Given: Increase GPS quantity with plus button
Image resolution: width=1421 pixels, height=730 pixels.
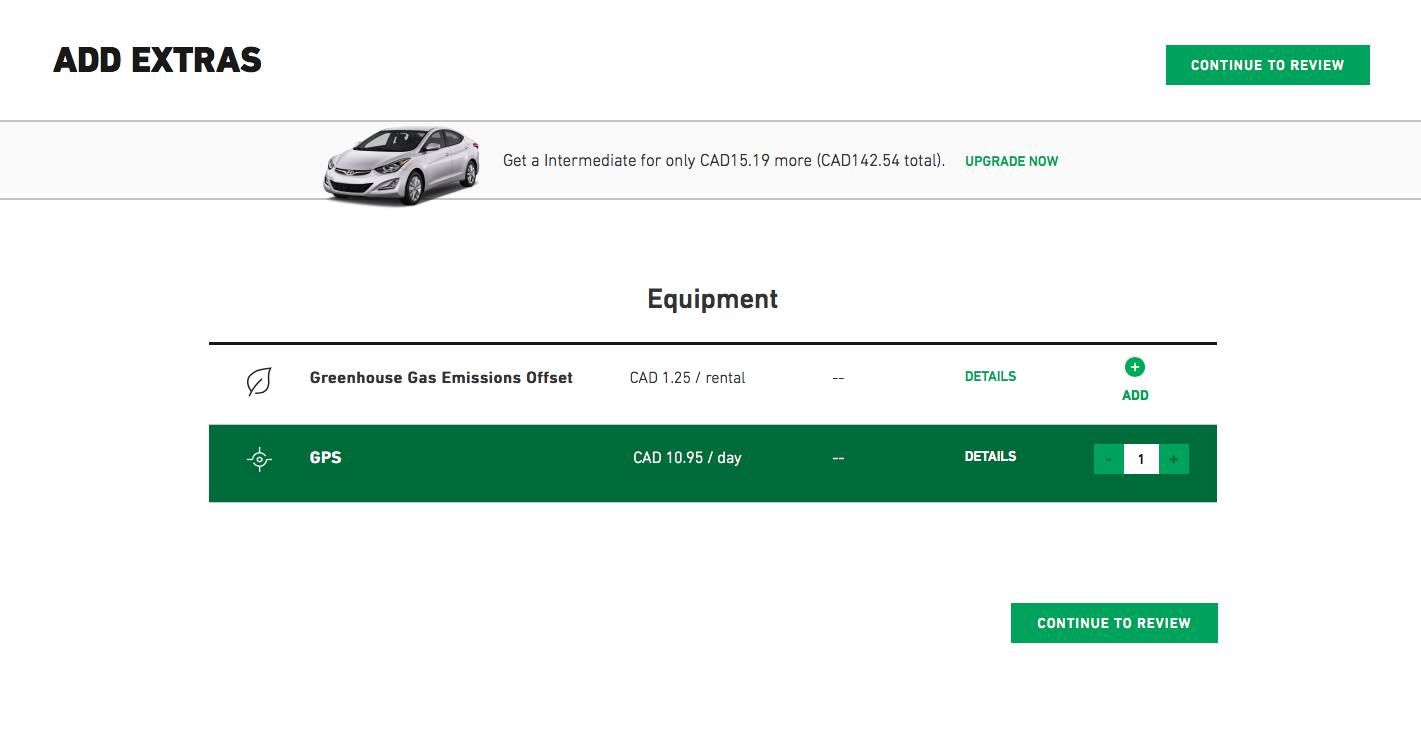Looking at the screenshot, I should pyautogui.click(x=1174, y=459).
